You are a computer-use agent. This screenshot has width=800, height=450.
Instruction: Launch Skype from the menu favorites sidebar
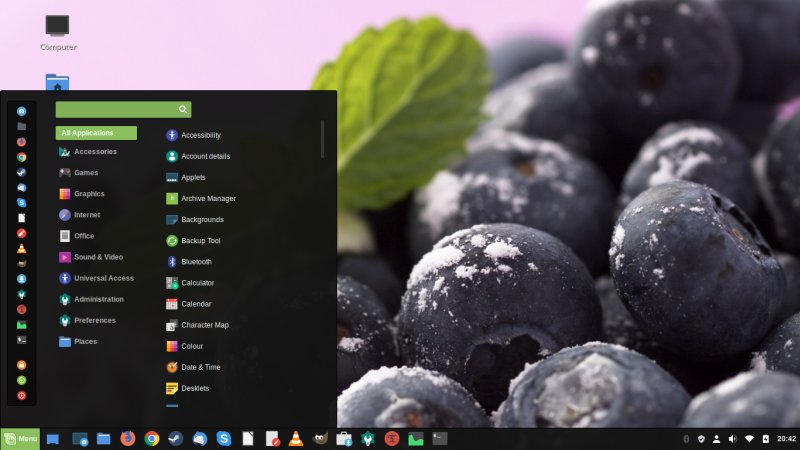tap(21, 203)
